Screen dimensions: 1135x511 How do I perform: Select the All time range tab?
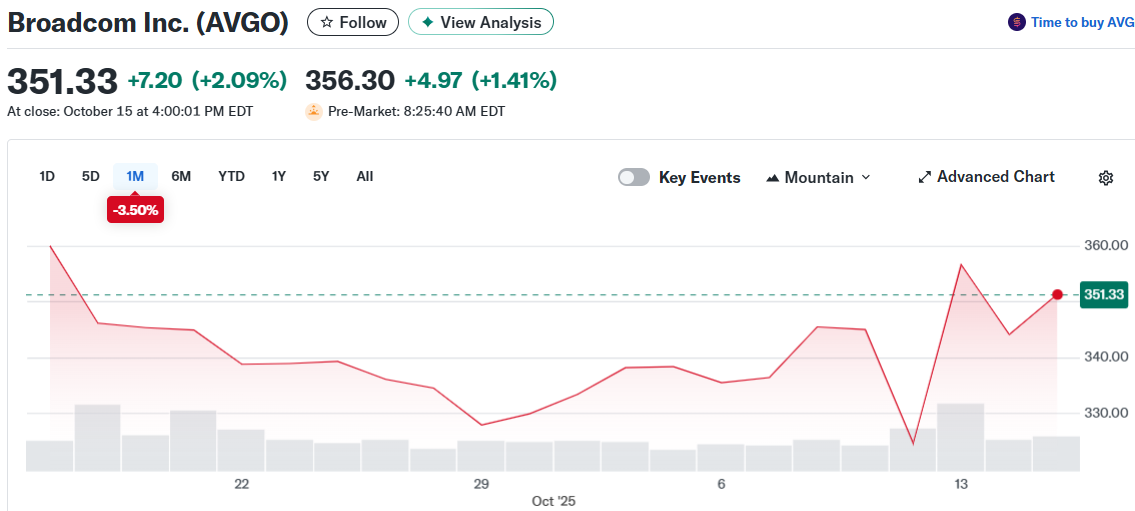365,176
